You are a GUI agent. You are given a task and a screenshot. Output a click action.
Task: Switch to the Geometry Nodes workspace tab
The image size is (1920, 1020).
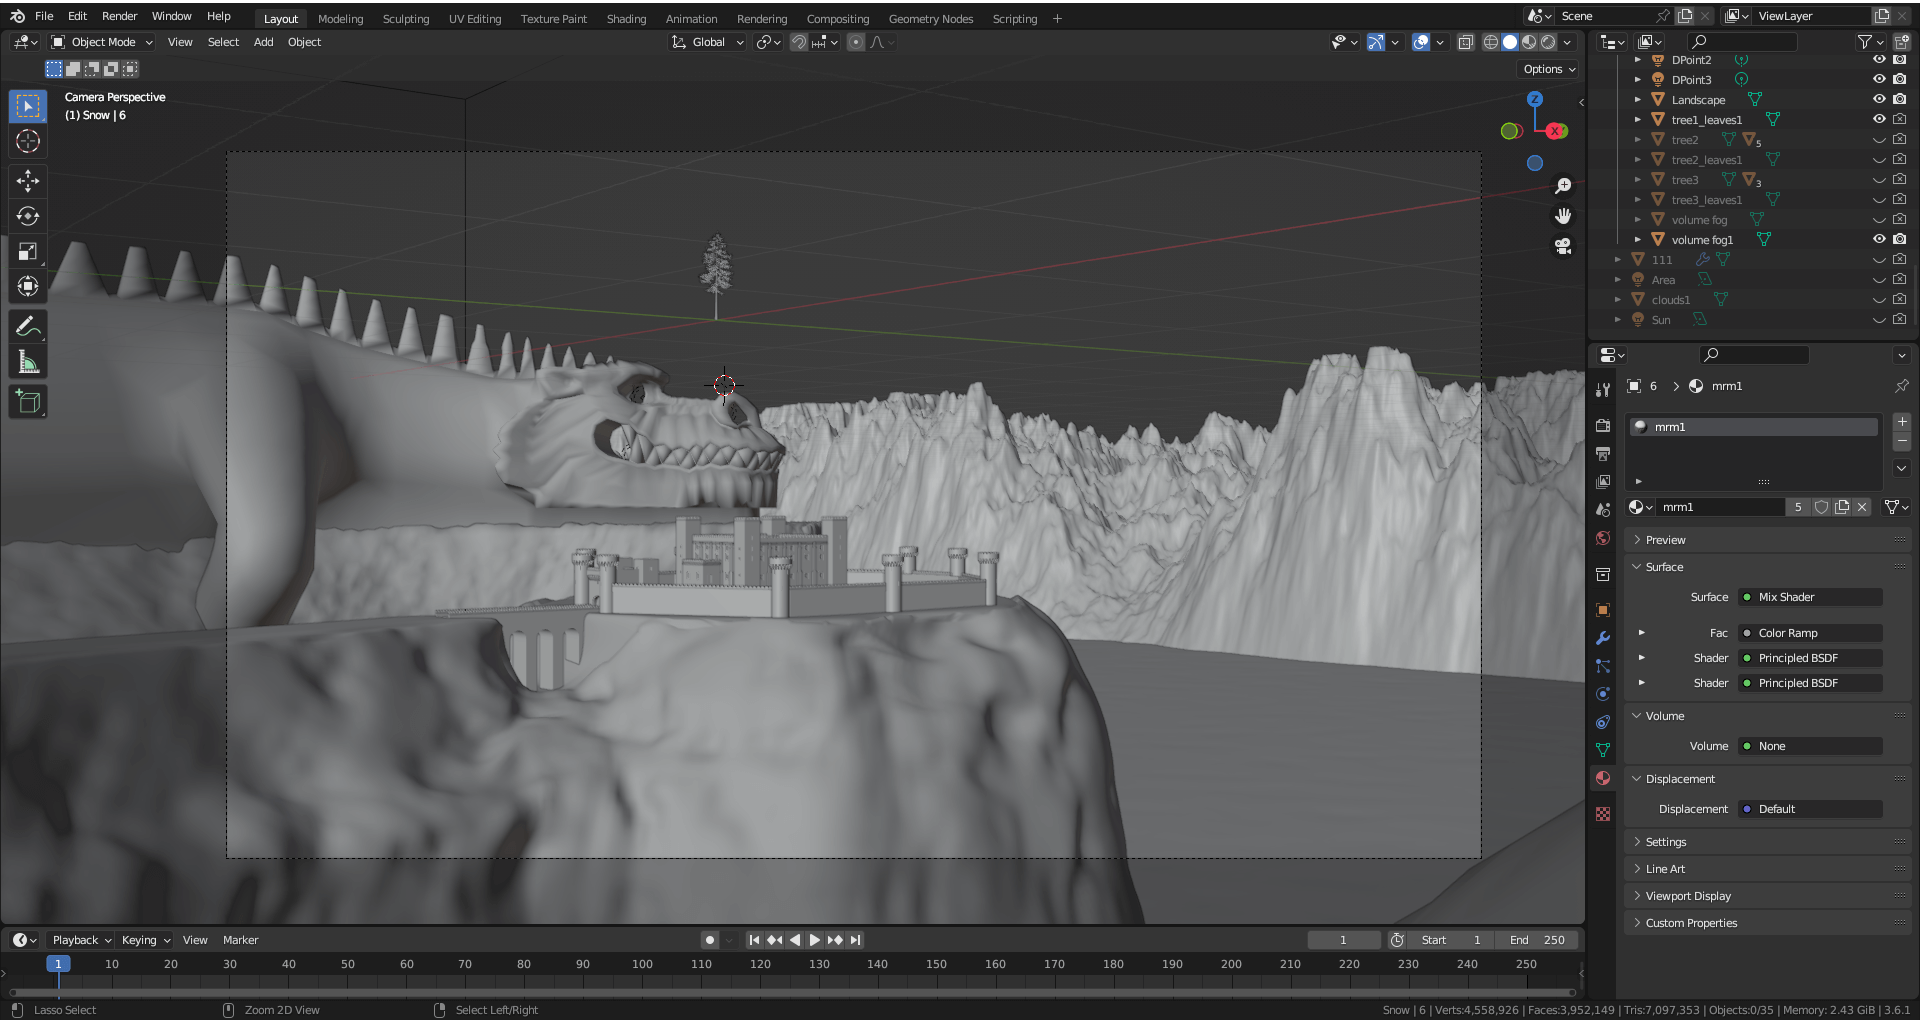click(931, 19)
